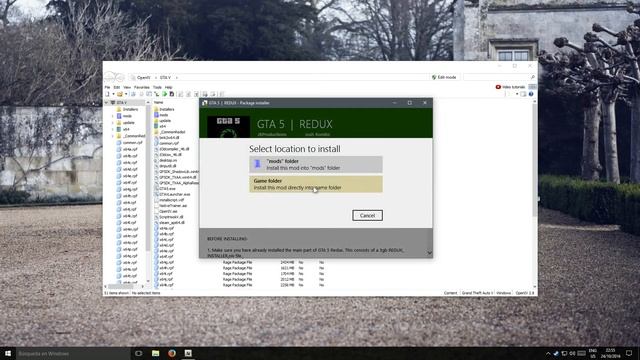Open the dropdown arrow beside open folder icon
This screenshot has width=640, height=360.
(x=126, y=94)
